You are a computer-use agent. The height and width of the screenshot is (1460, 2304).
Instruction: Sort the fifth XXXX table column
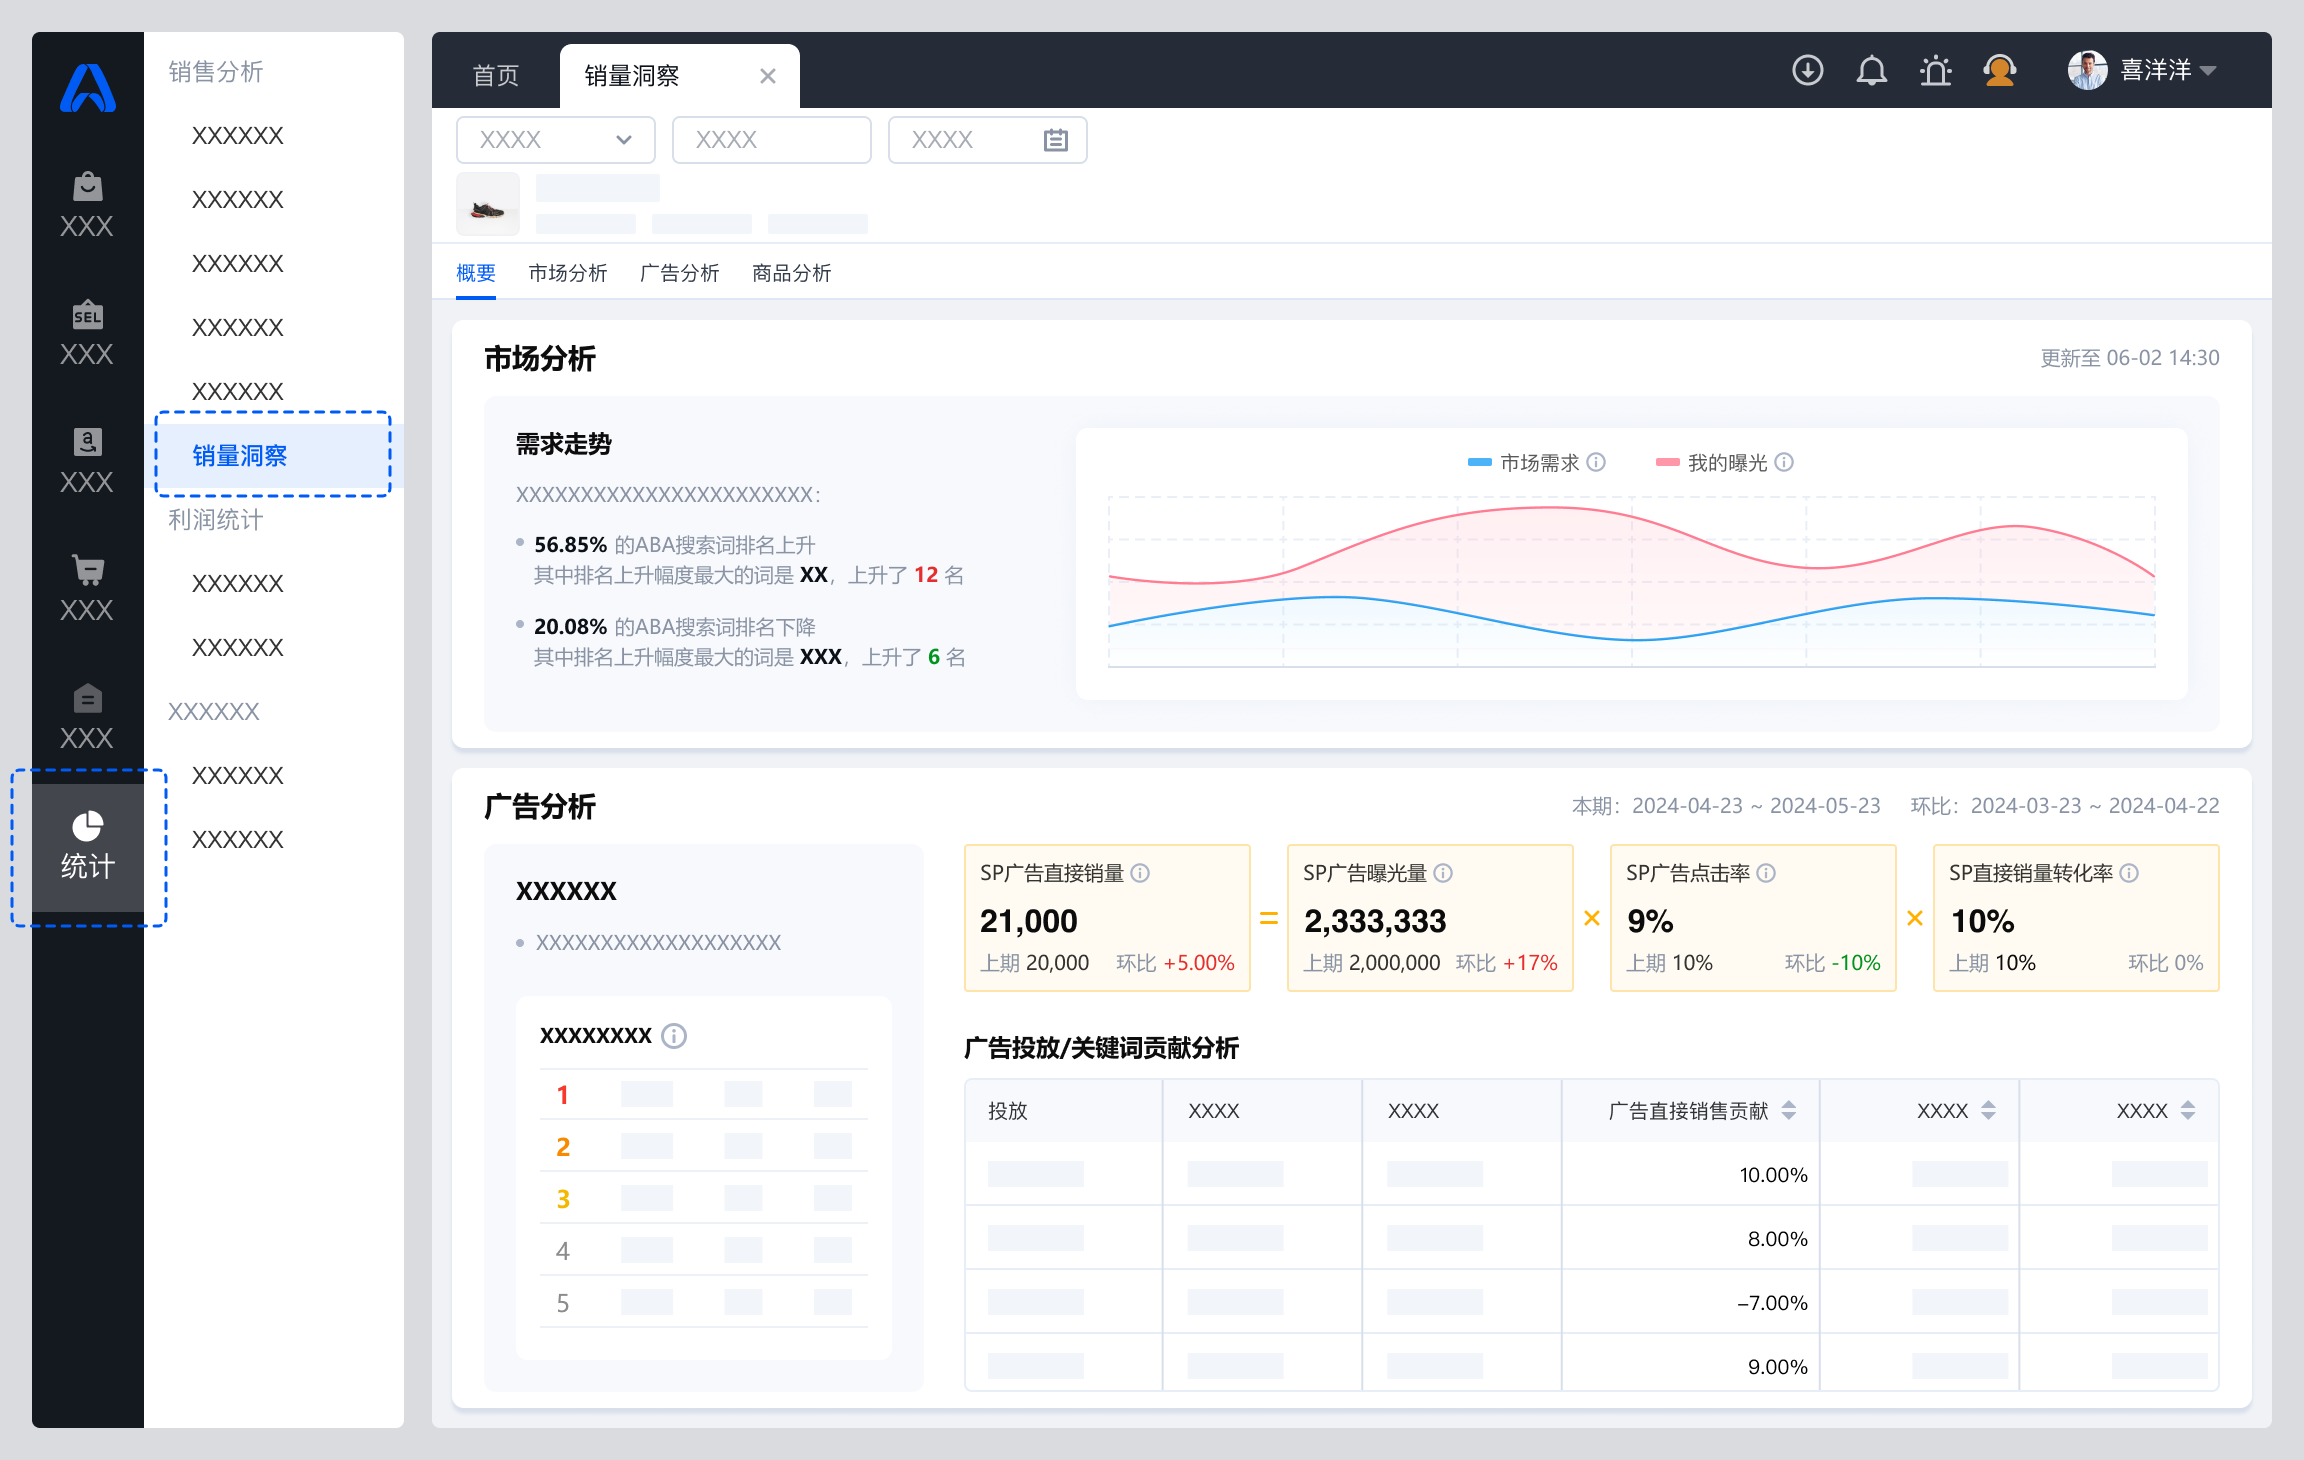[1989, 1110]
